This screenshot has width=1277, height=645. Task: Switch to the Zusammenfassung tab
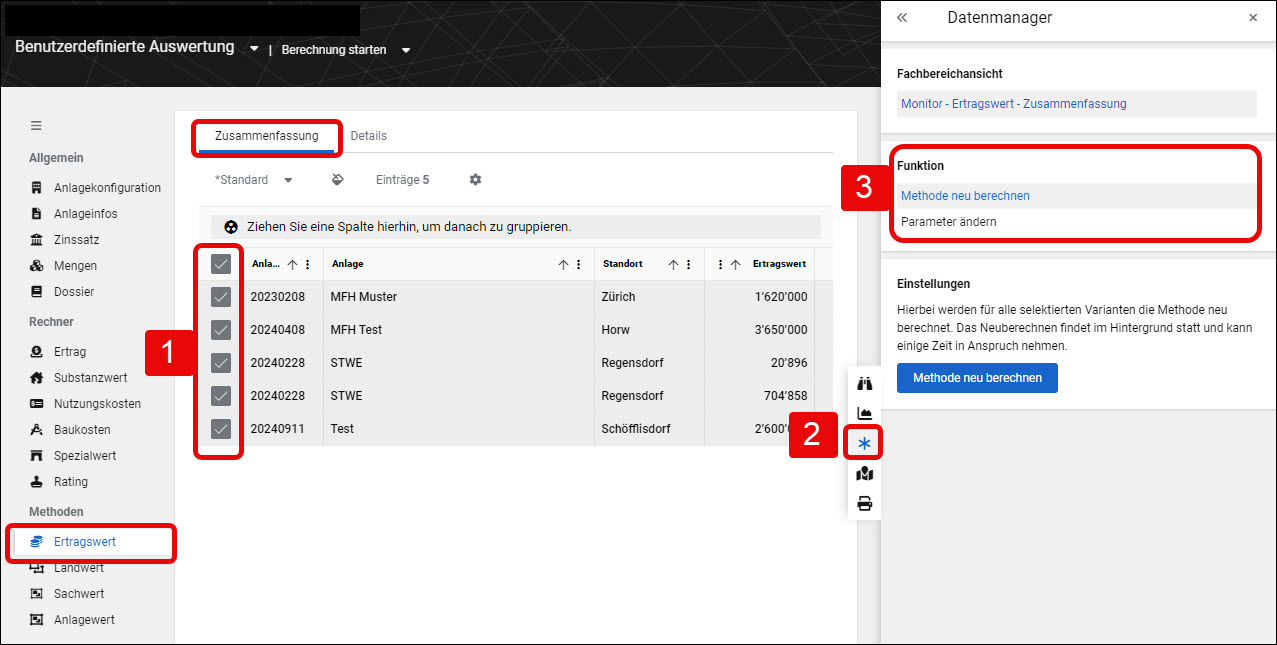click(267, 137)
